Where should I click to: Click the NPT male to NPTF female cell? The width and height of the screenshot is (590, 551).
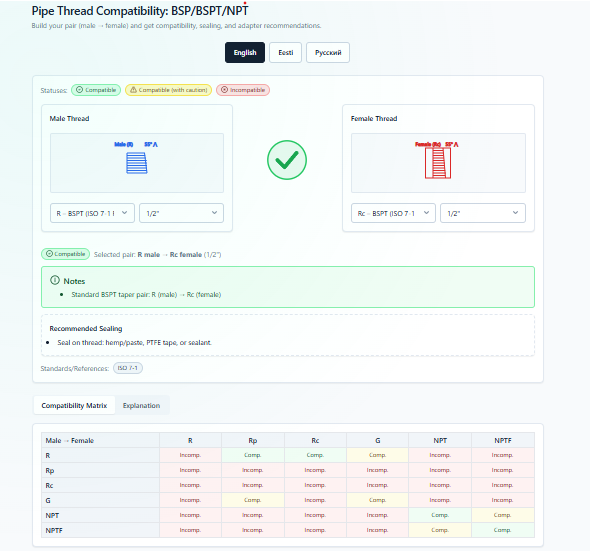(x=503, y=515)
